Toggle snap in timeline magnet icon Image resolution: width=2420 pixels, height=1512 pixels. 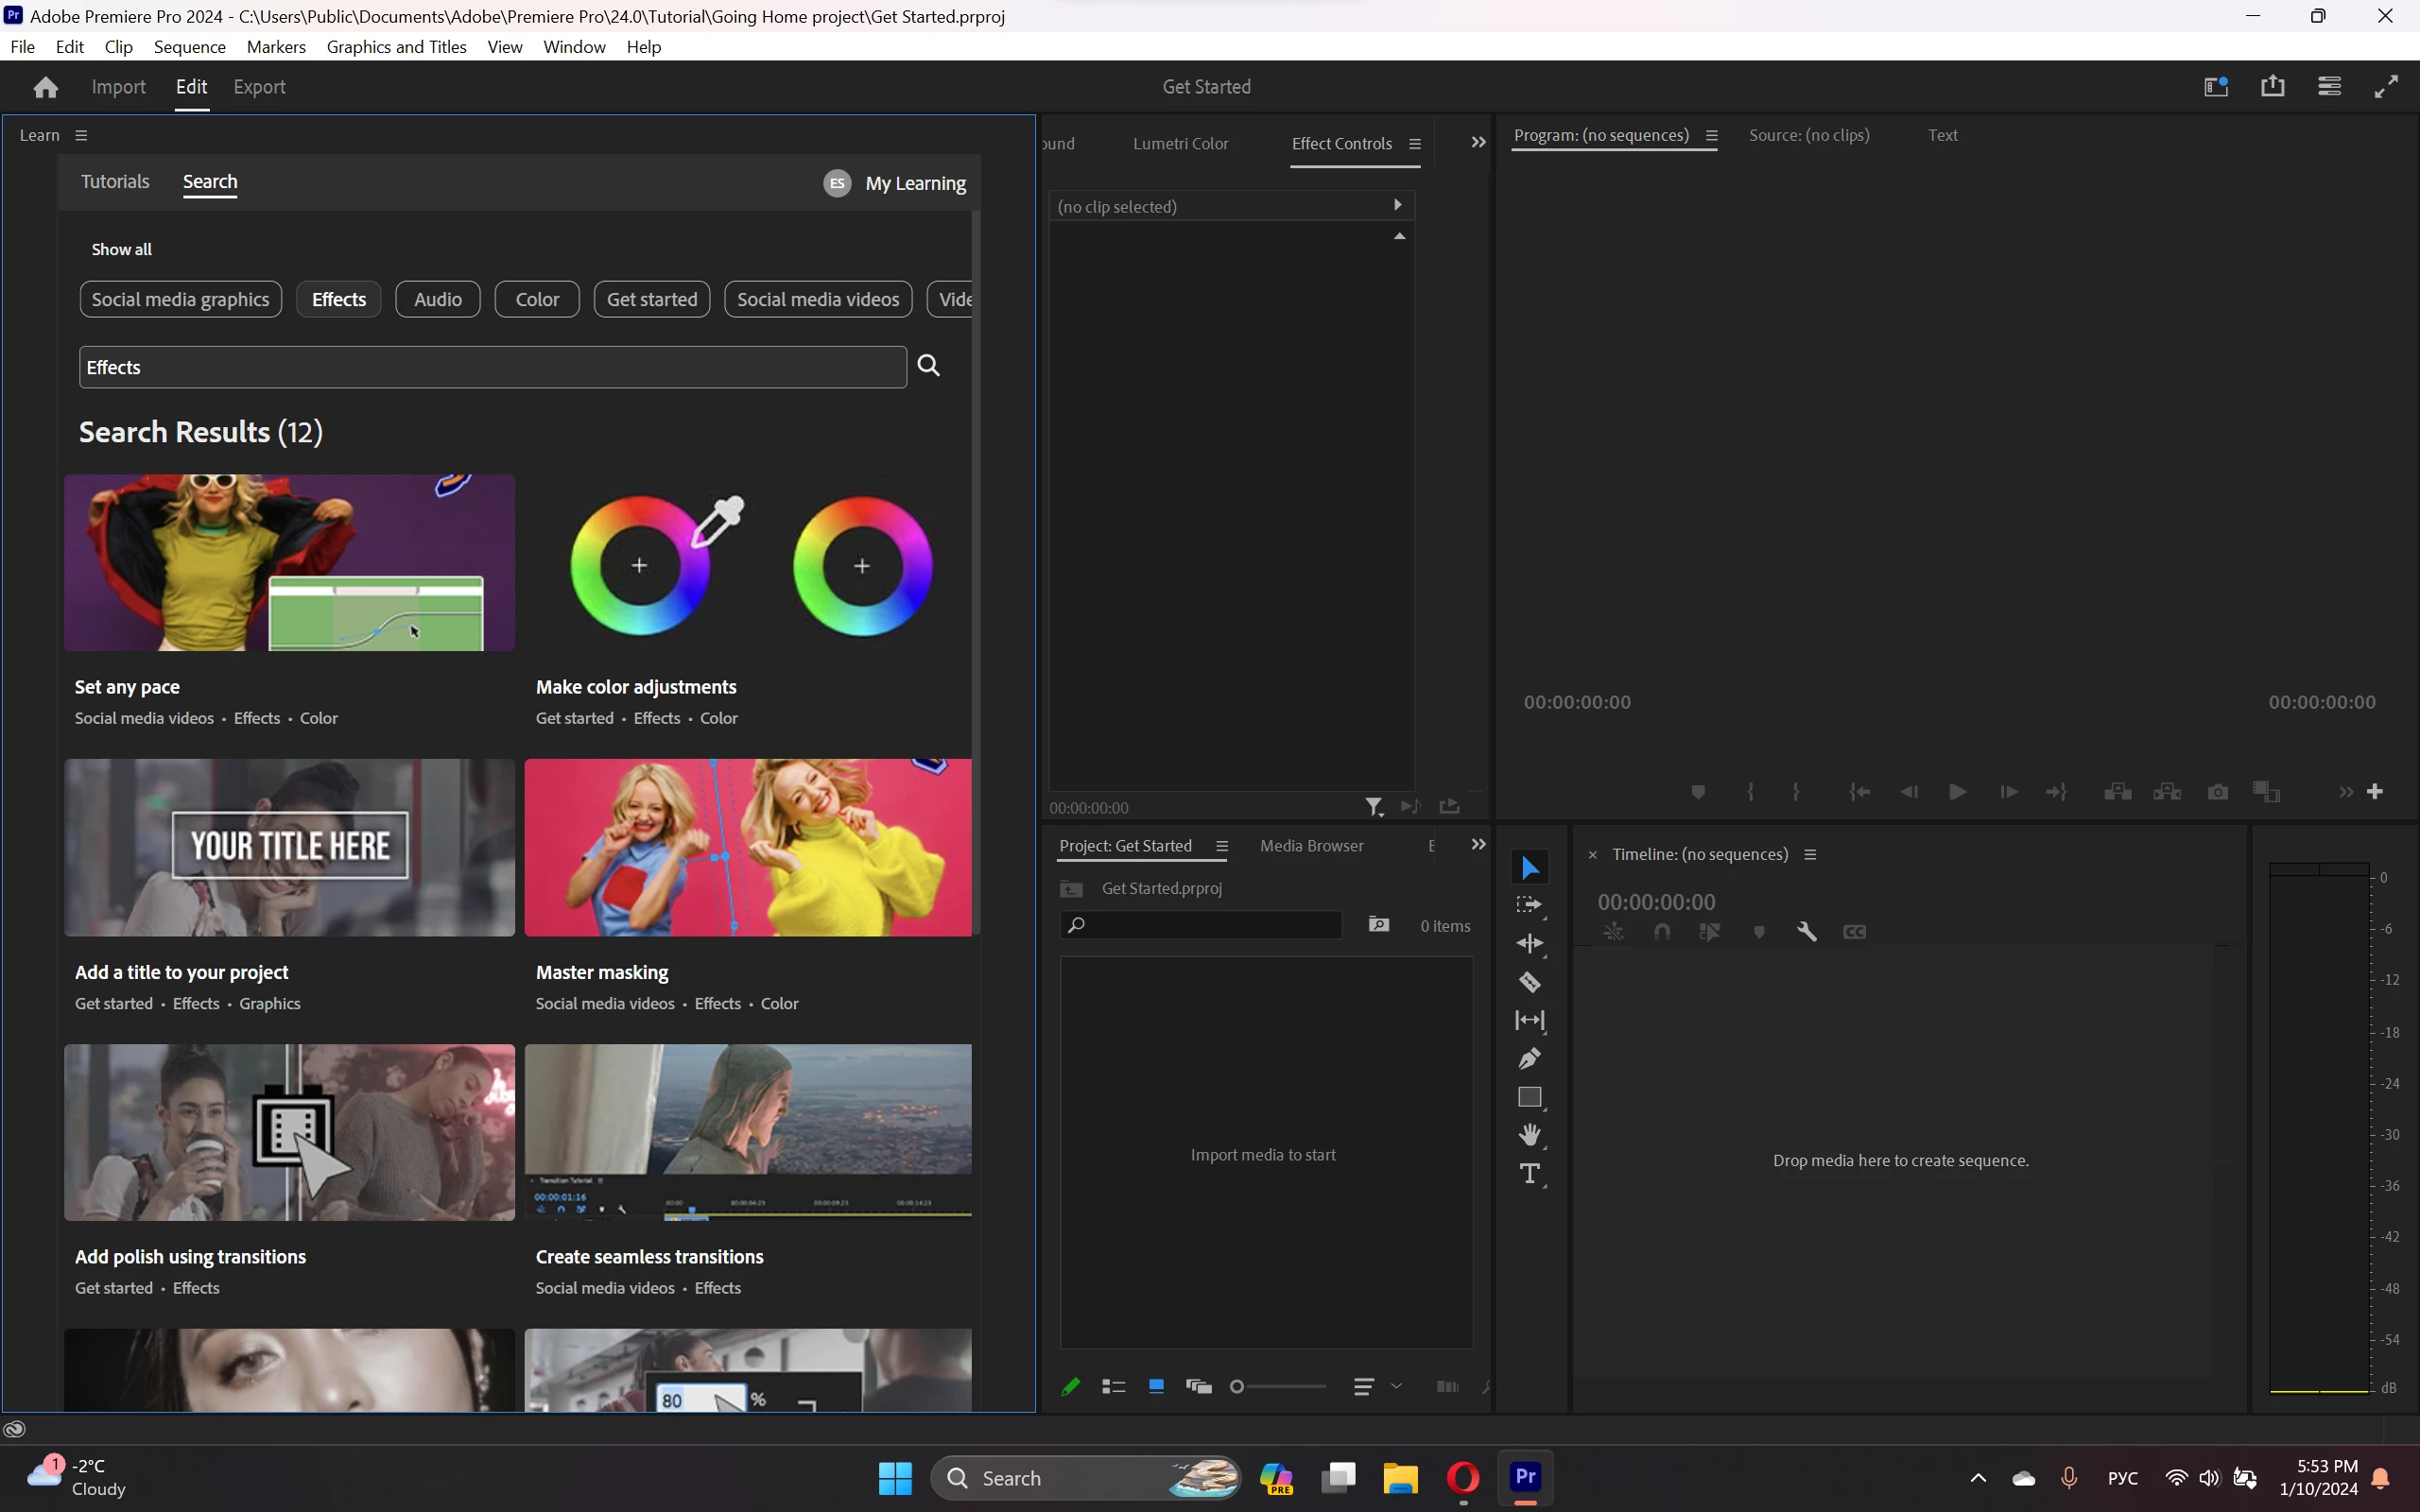1662,932
